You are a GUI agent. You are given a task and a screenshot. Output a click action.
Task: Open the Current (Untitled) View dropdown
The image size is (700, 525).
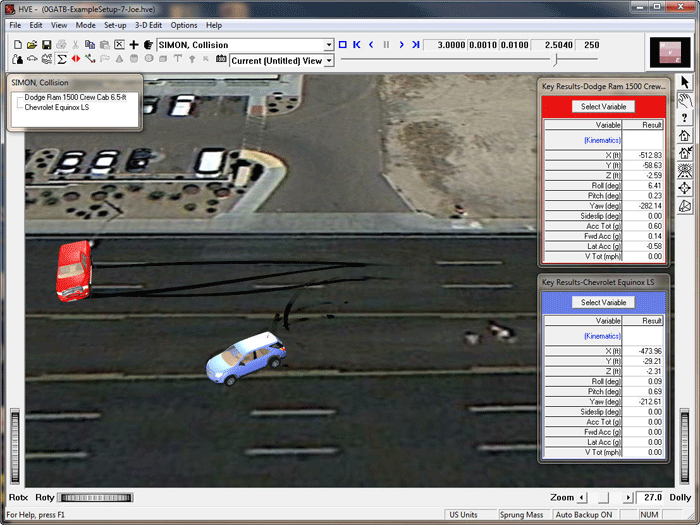329,60
